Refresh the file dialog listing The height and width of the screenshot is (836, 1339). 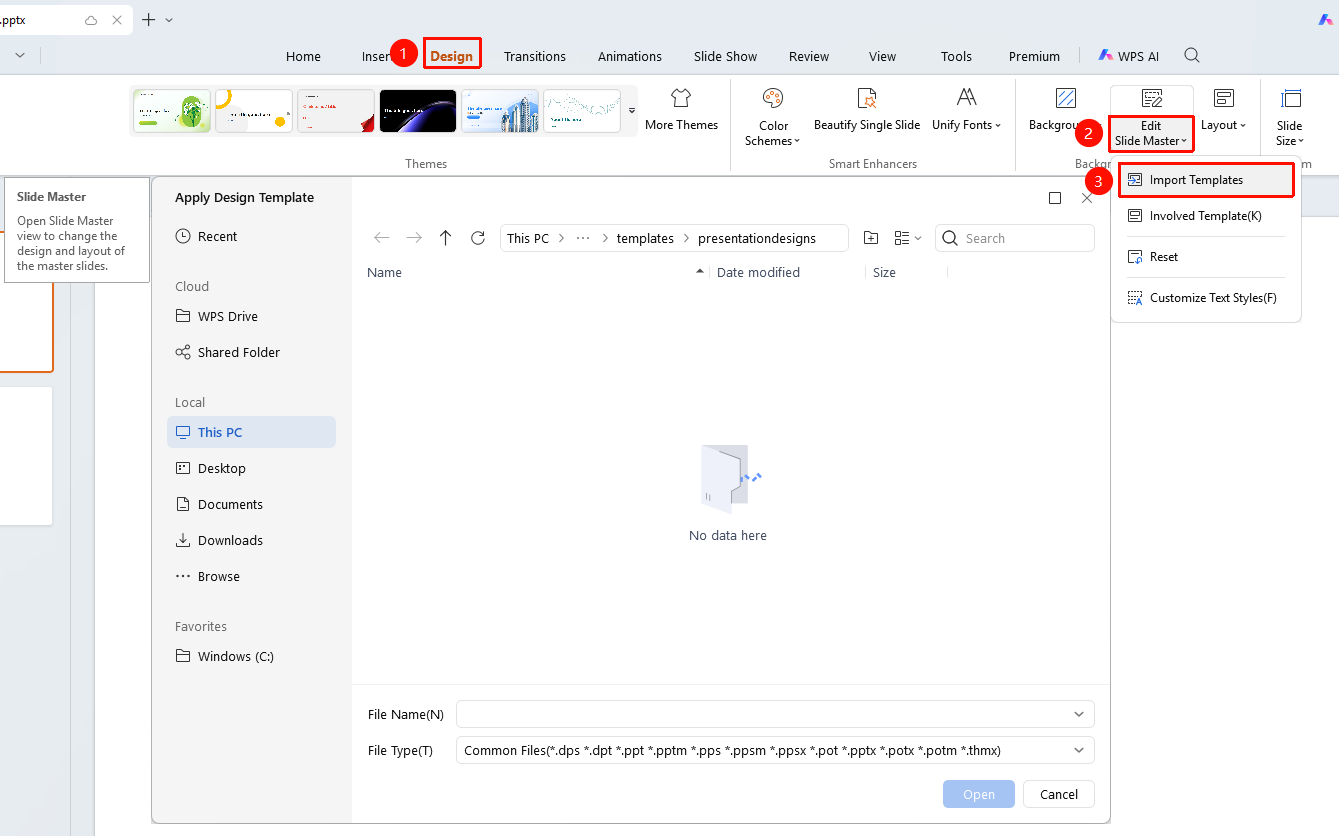click(478, 238)
